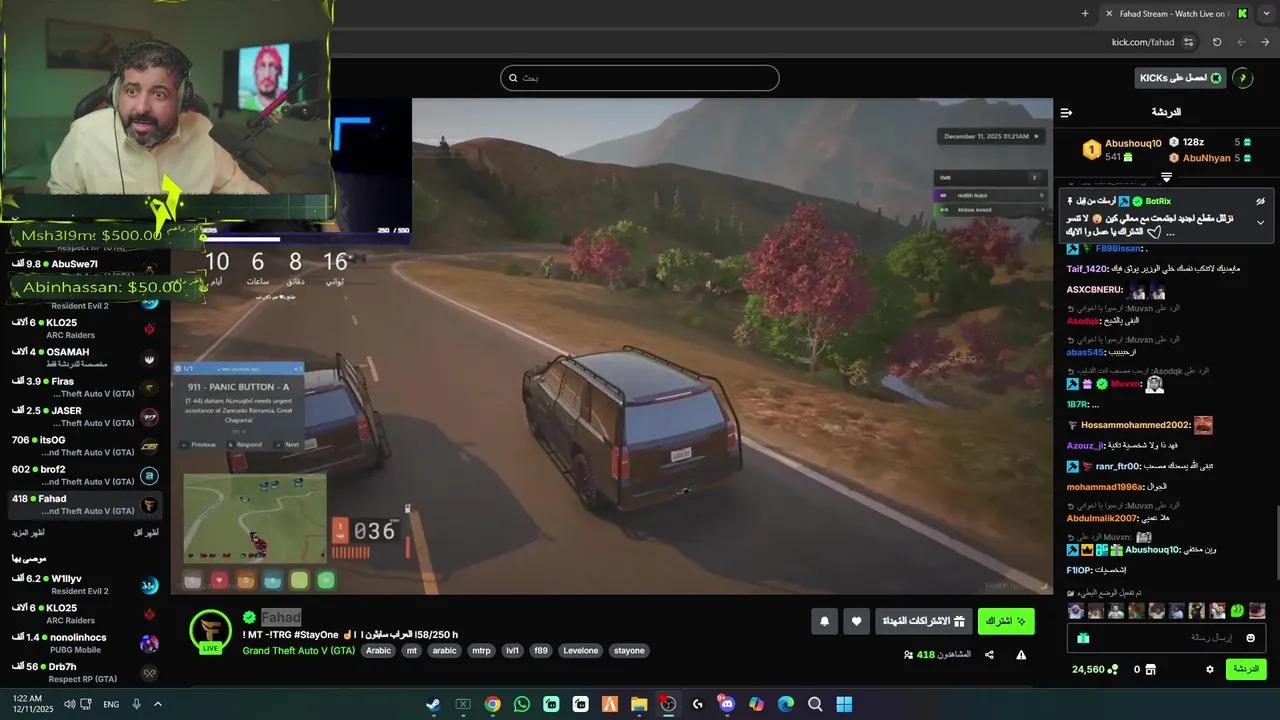Click the green subscribe button اشتراك
The image size is (1280, 720).
1006,621
